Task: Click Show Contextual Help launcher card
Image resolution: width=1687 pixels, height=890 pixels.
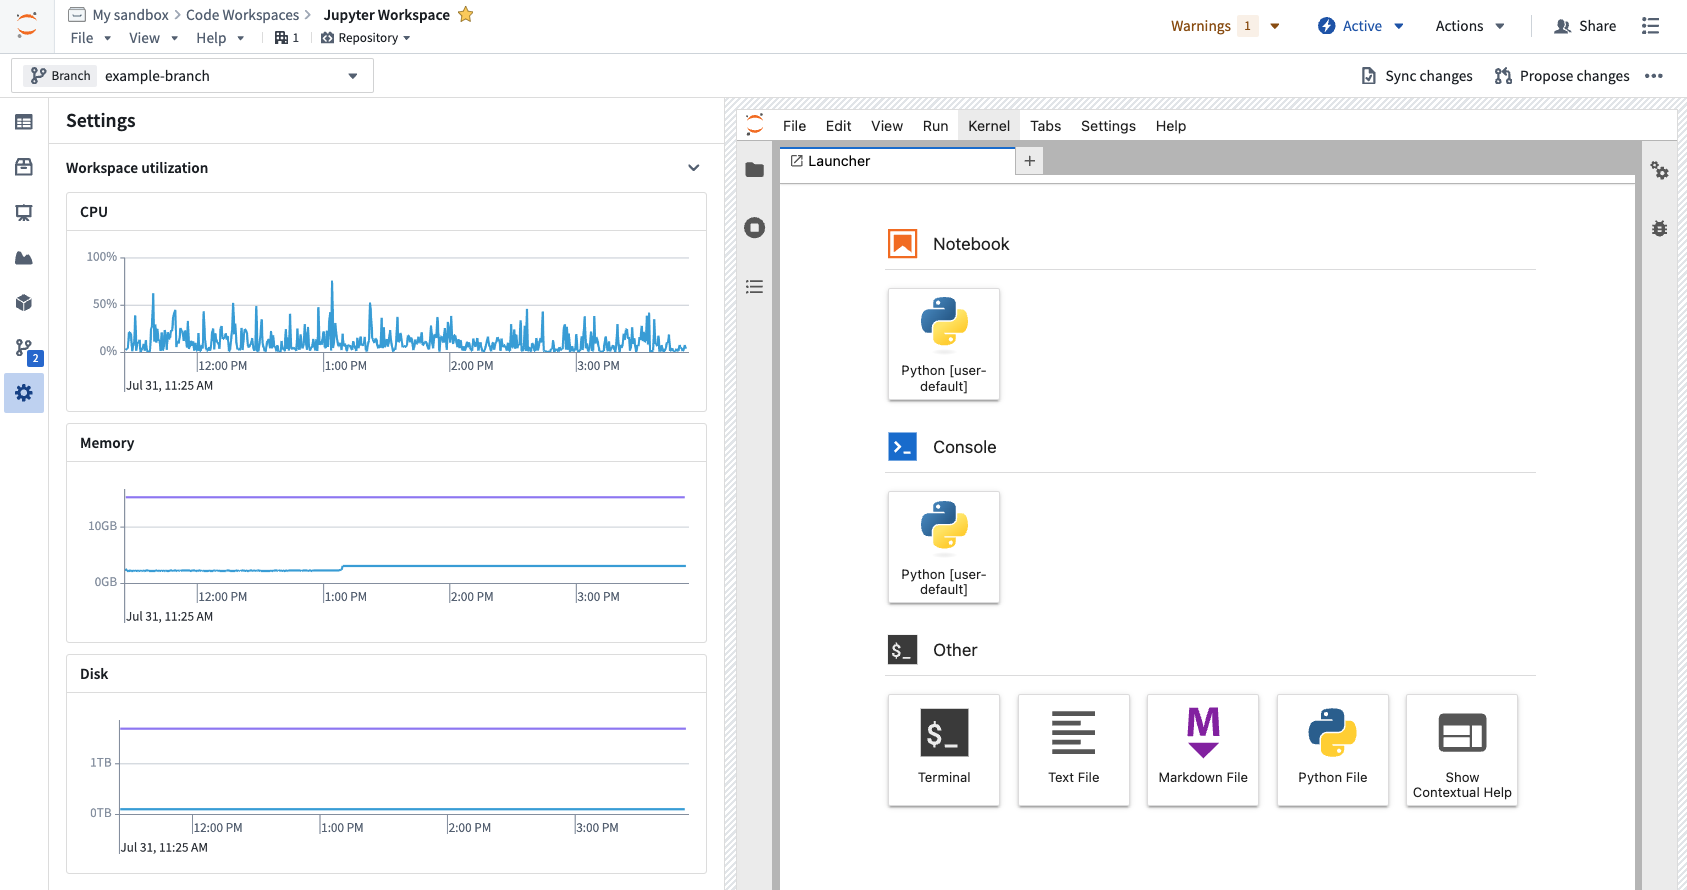Action: click(1462, 750)
